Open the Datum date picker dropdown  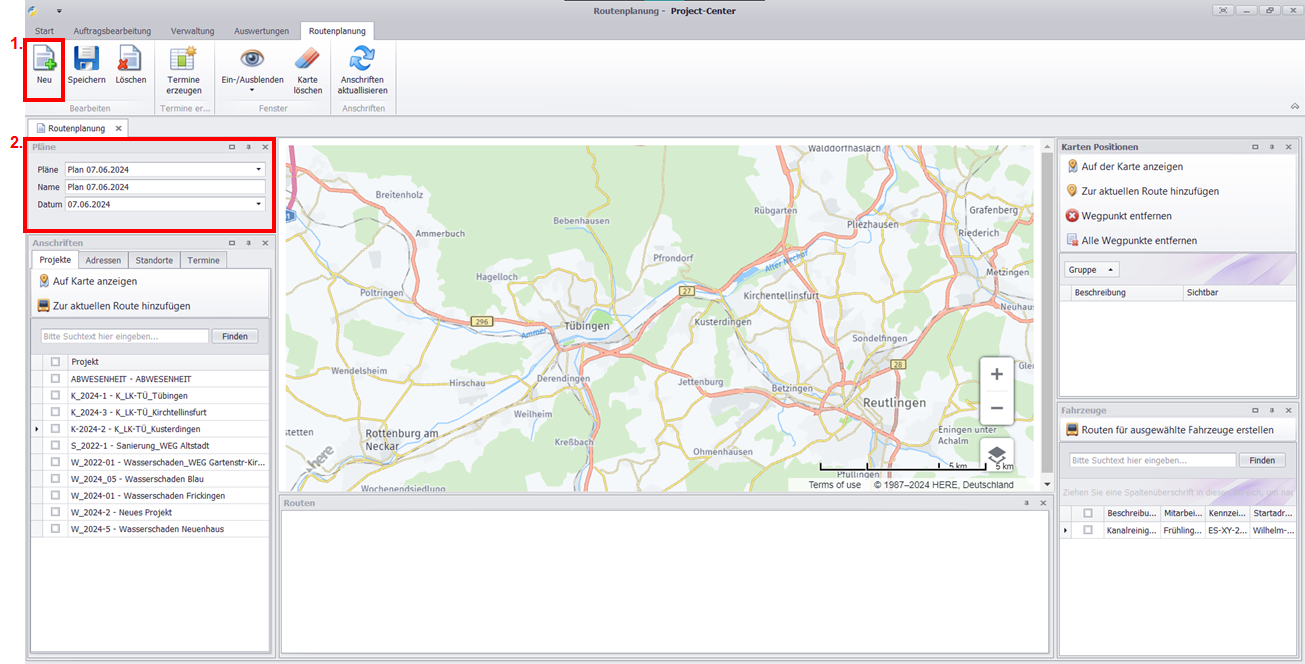(x=259, y=204)
